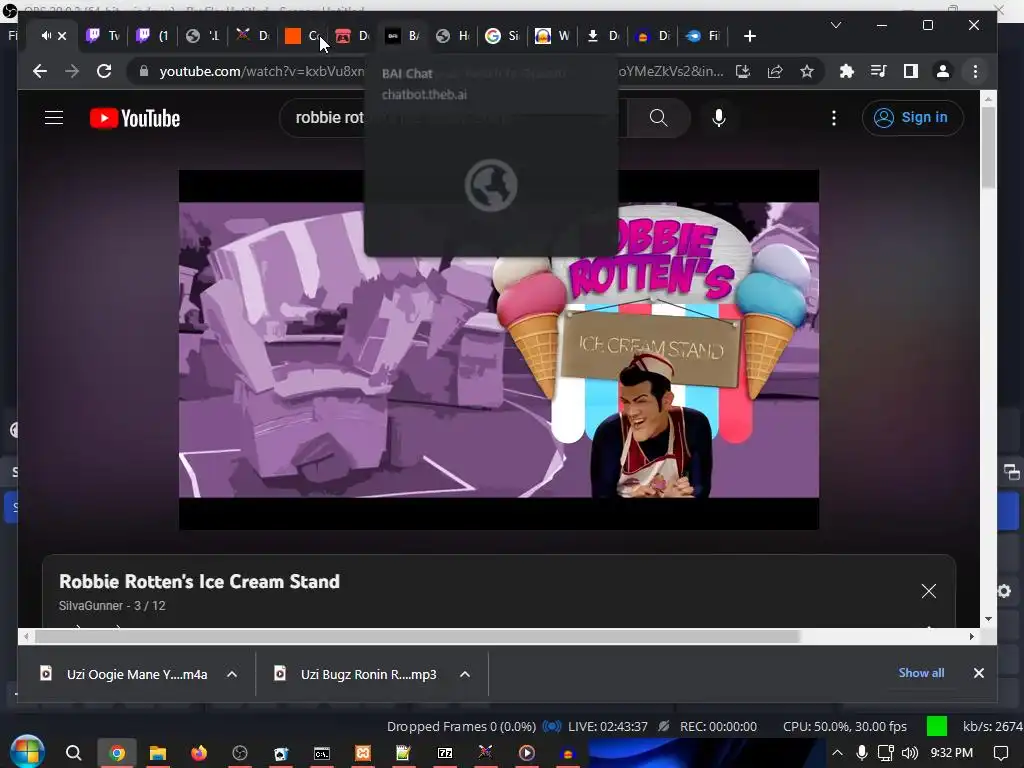The width and height of the screenshot is (1024, 768).
Task: Click the OBS CPU 50.0% status text
Action: (845, 726)
